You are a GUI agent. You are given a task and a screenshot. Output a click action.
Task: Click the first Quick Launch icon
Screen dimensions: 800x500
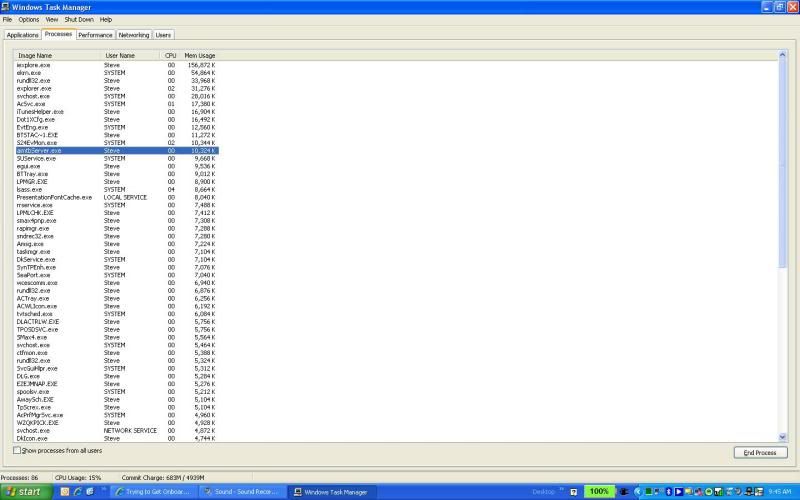[x=65, y=492]
